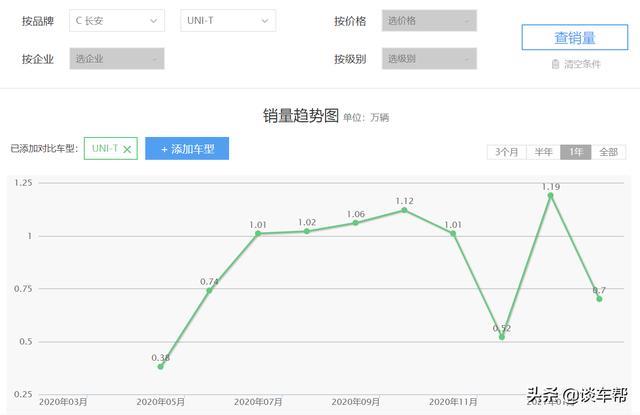The width and height of the screenshot is (640, 415).
Task: Click the 按企业 filter label
Action: click(38, 59)
